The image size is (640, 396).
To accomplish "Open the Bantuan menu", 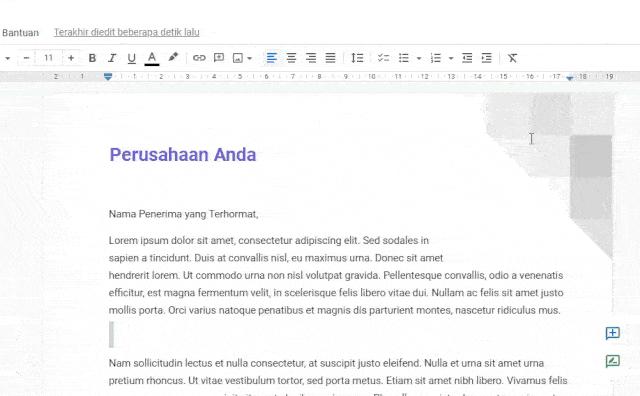I will coord(20,33).
